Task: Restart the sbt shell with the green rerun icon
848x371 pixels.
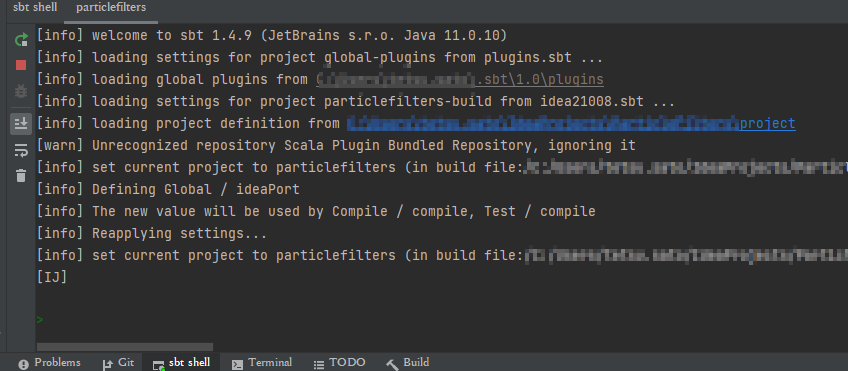Action: (21, 39)
